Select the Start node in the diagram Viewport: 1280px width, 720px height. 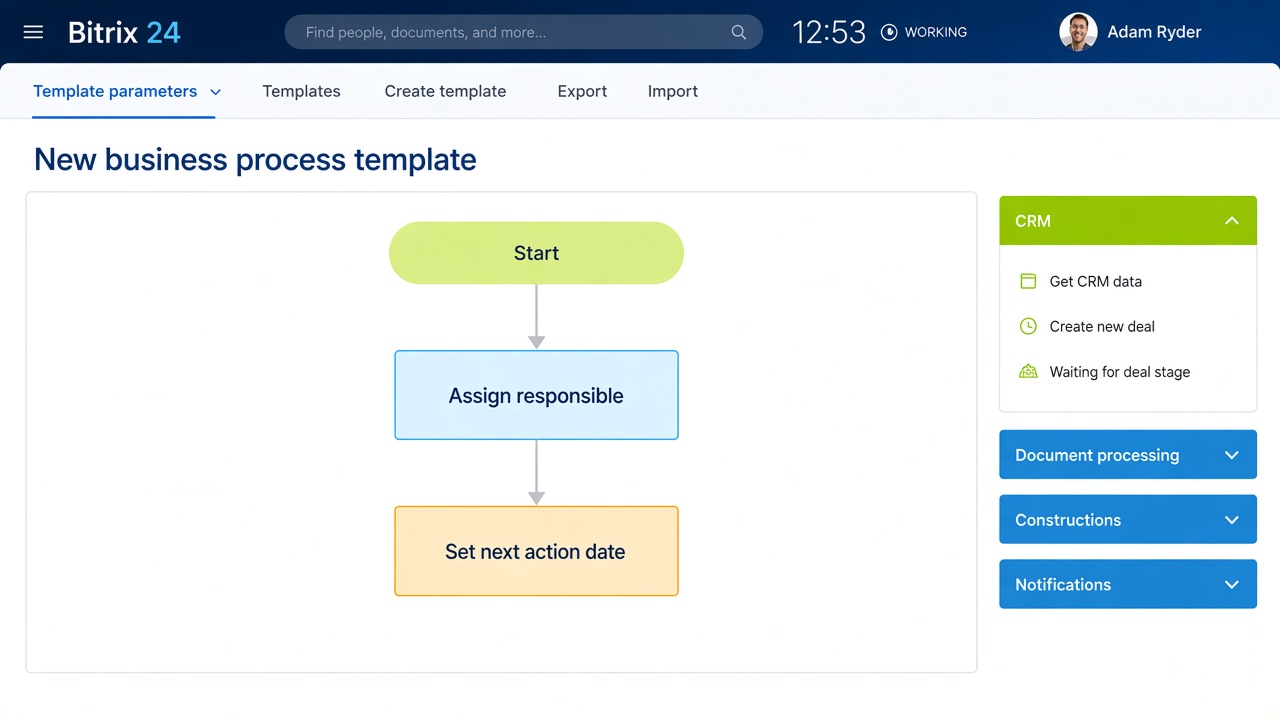pyautogui.click(x=536, y=253)
